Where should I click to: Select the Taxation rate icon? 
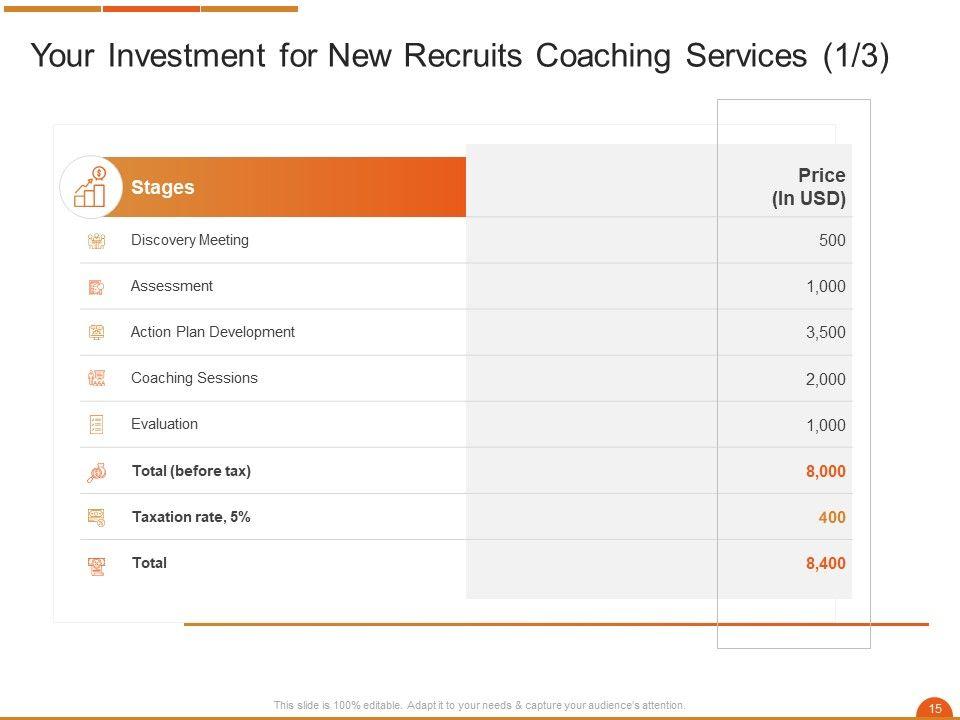tap(97, 518)
